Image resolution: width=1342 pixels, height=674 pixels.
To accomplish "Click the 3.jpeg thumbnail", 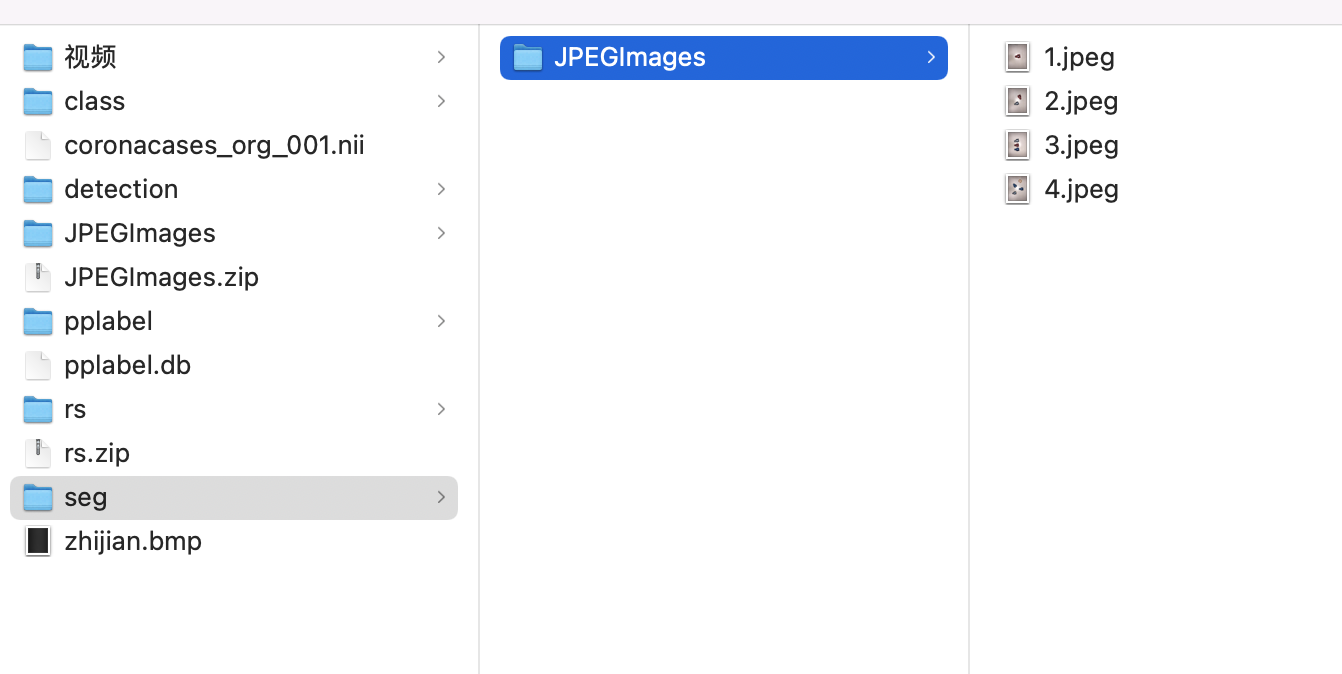I will (x=1018, y=145).
